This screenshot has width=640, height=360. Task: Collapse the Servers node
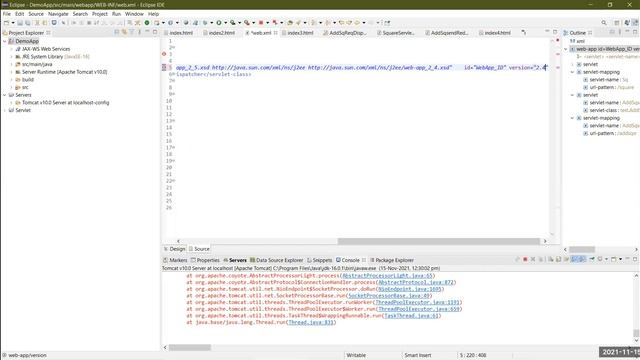(4, 95)
